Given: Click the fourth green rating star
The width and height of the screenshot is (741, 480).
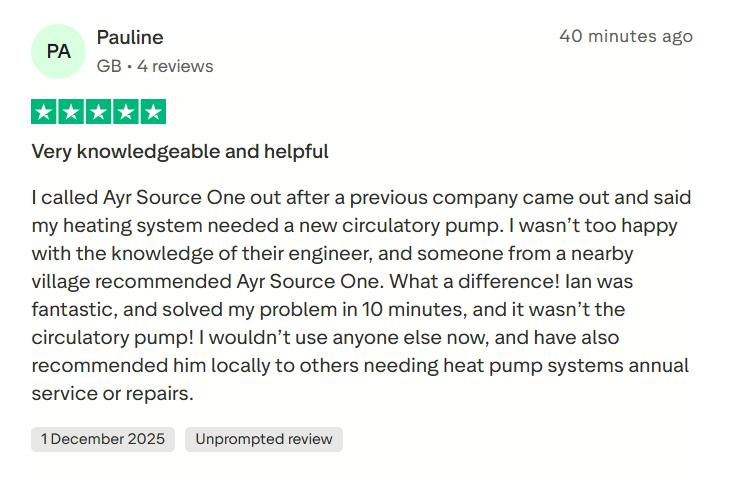Looking at the screenshot, I should 125,112.
